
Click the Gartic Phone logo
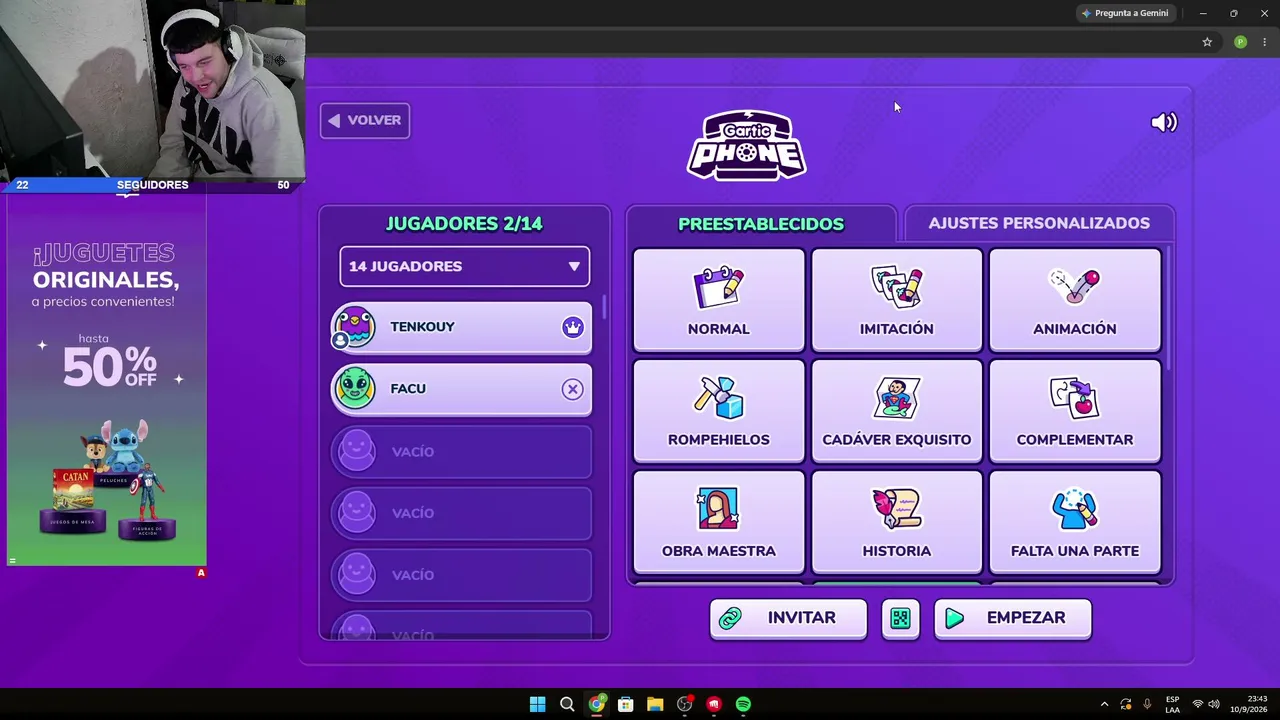coord(746,145)
